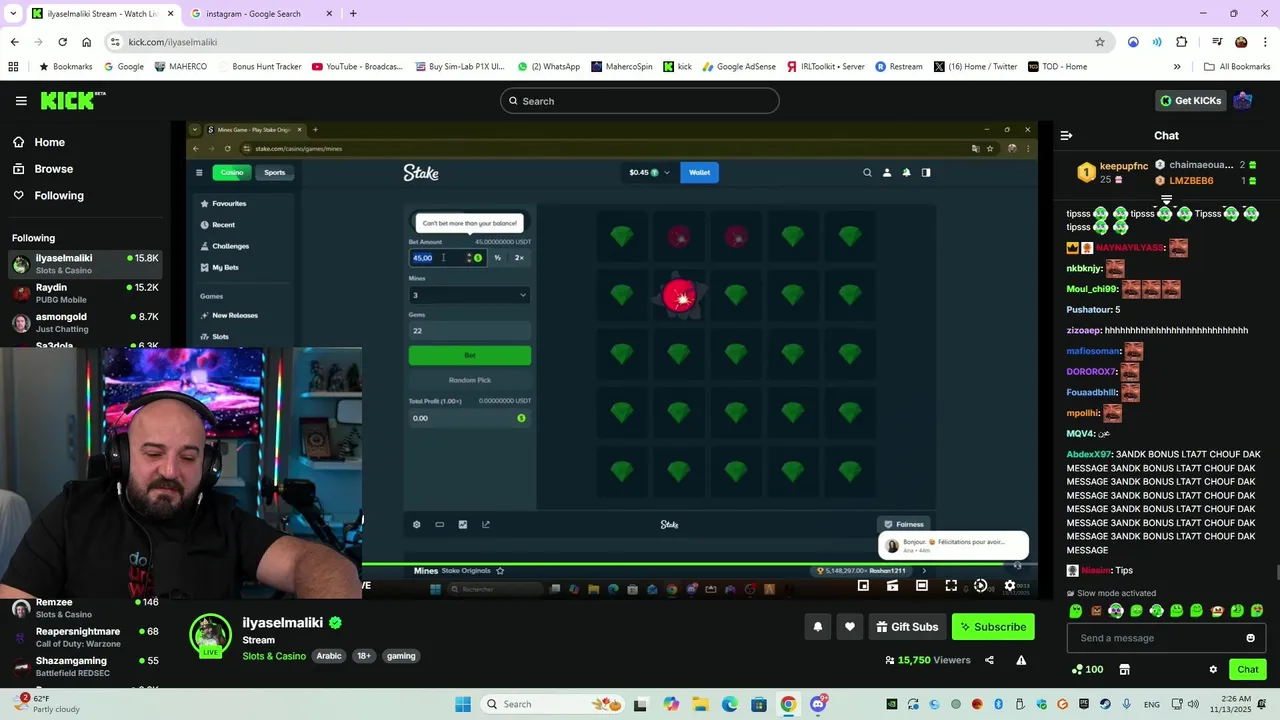Click the Windows Start button
1280x720 pixels.
click(463, 704)
